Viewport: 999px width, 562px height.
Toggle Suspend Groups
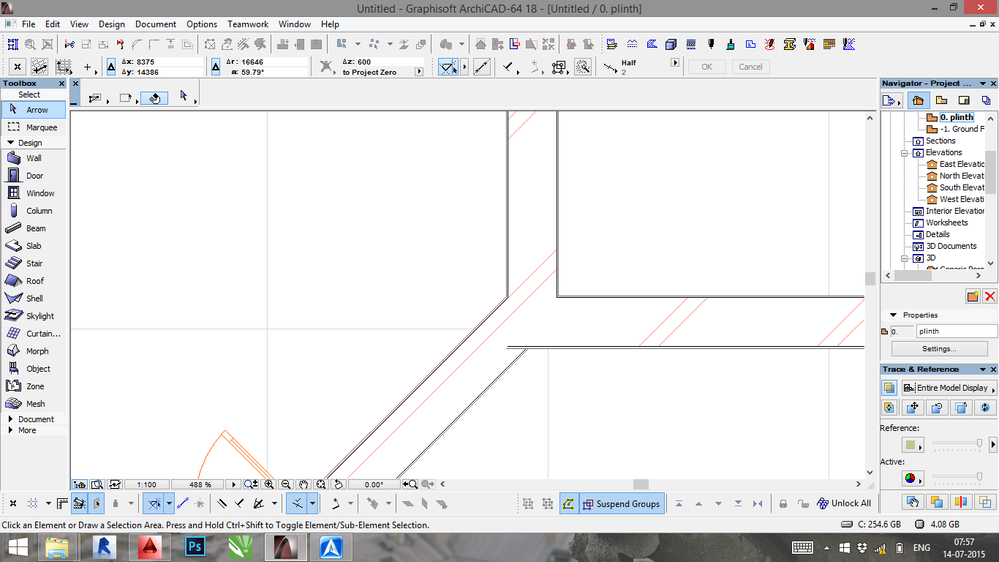[x=620, y=504]
